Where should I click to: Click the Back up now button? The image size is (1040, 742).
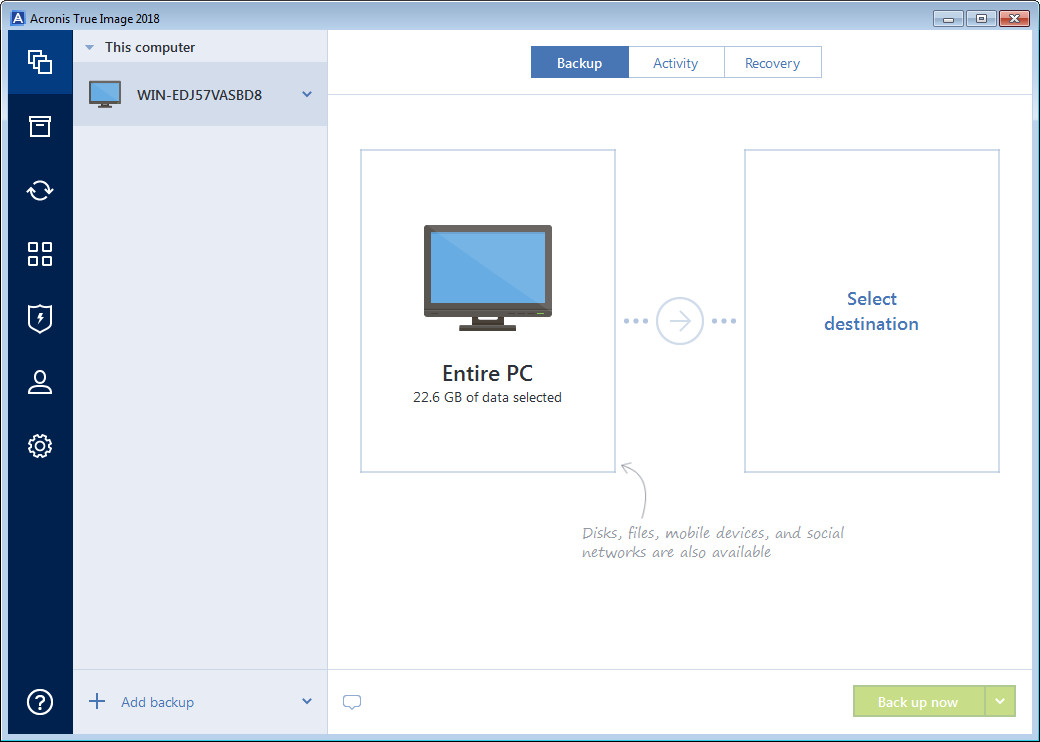click(918, 702)
